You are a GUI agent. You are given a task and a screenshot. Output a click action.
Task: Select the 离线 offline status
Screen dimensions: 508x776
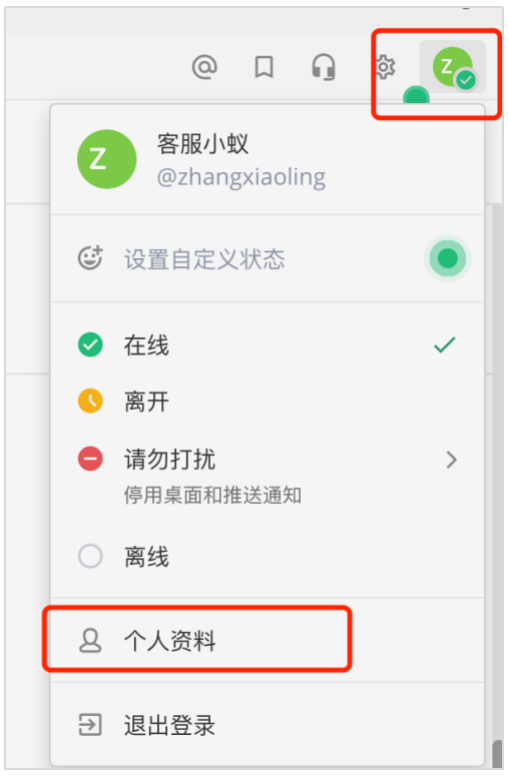(267, 556)
